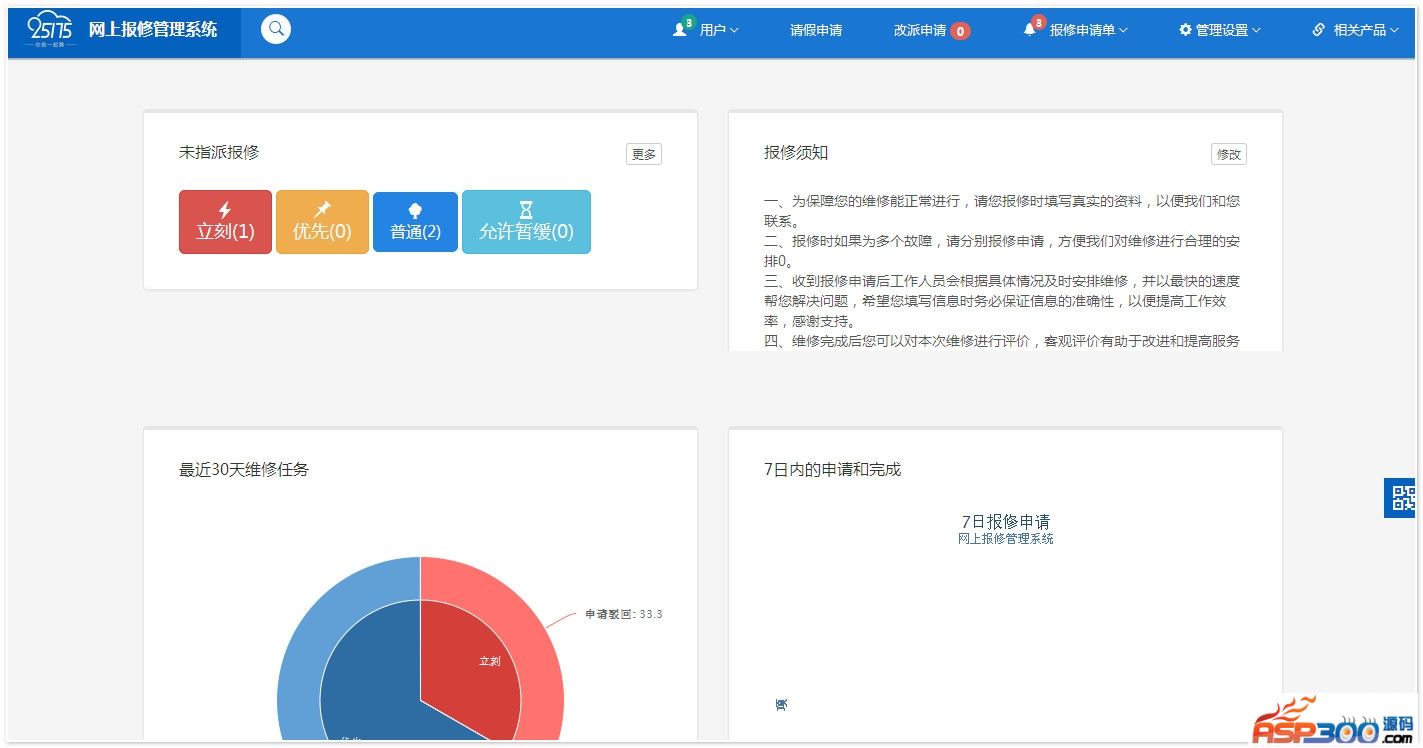Viewport: 1423px width, 748px height.
Task: Open the 管理设置 dropdown
Action: (x=1227, y=30)
